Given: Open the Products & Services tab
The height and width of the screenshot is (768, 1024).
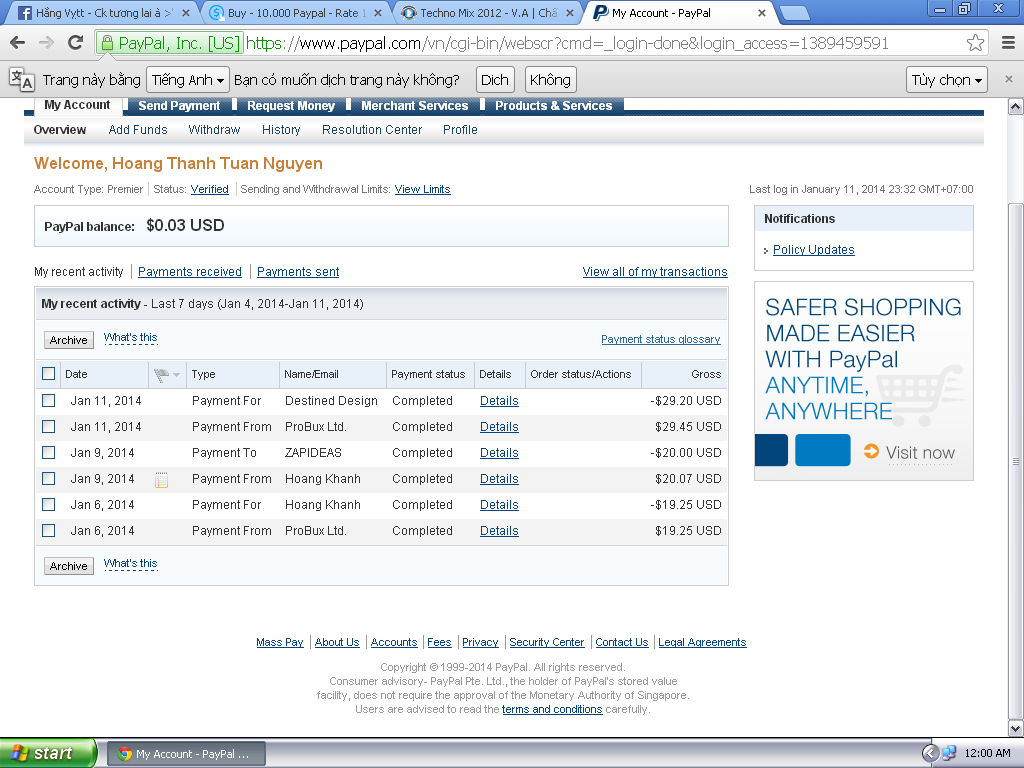Looking at the screenshot, I should pos(553,106).
